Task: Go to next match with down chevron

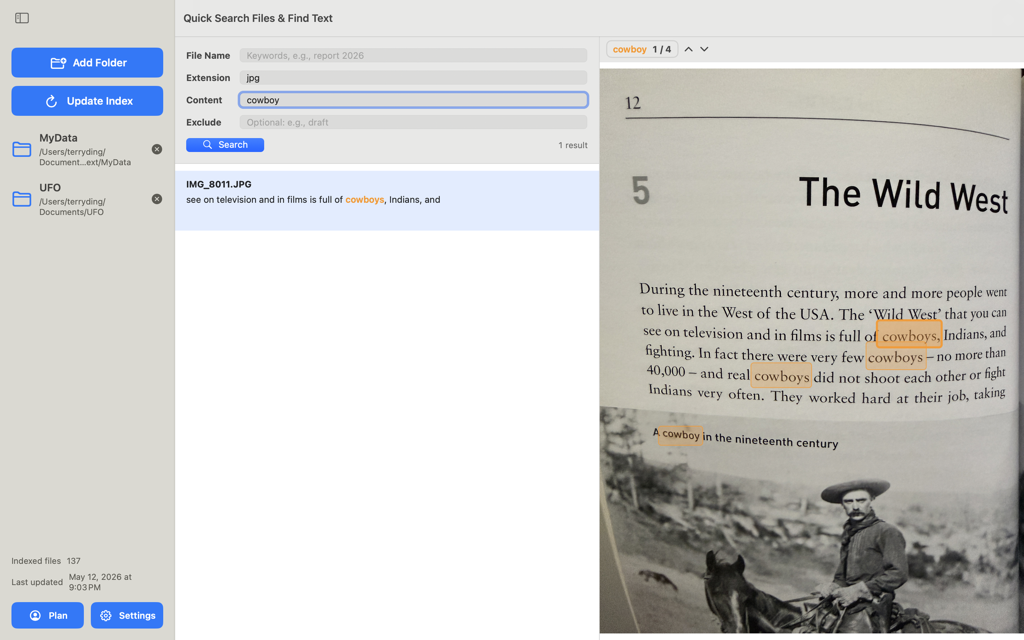Action: coord(704,49)
